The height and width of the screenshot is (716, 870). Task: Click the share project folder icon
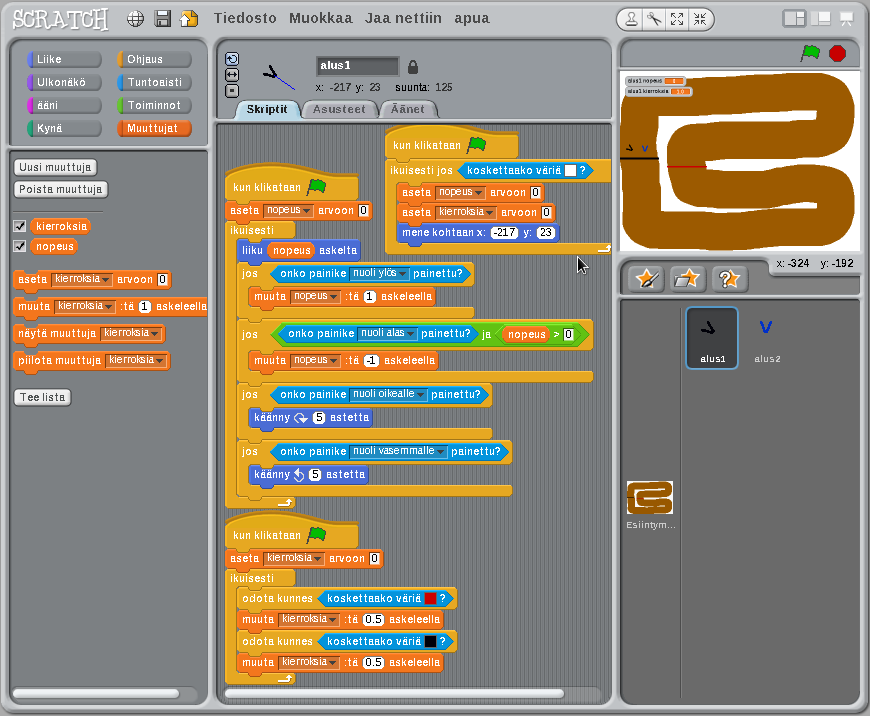[x=189, y=19]
